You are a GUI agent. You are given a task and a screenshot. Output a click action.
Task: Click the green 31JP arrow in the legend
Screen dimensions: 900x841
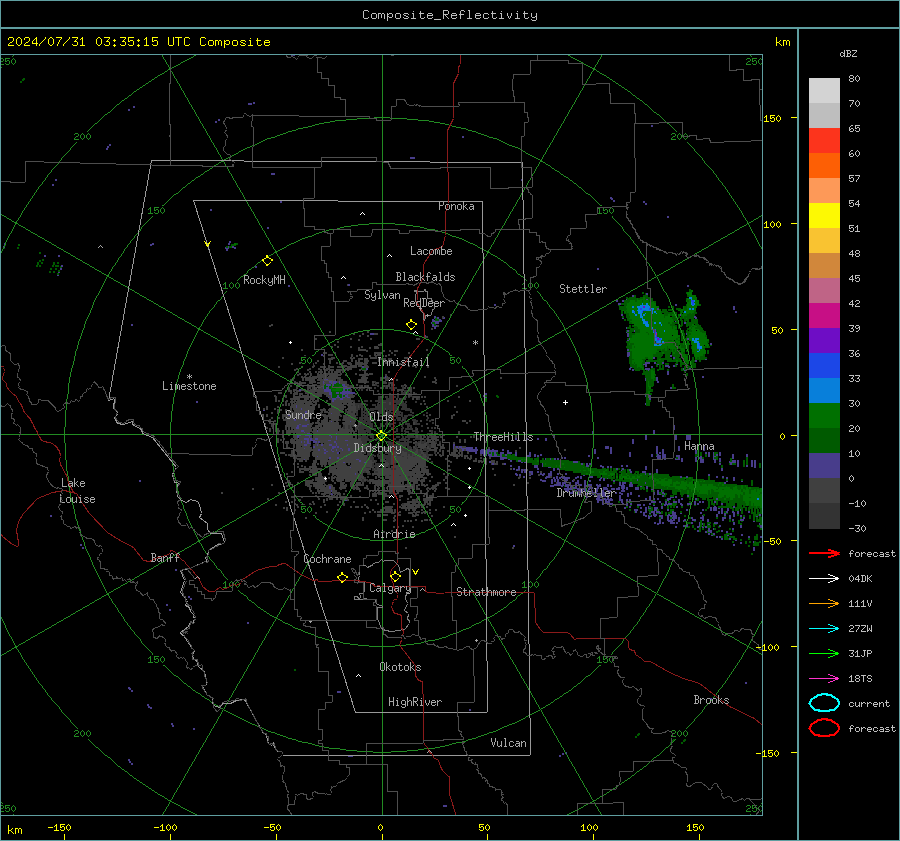(x=824, y=653)
